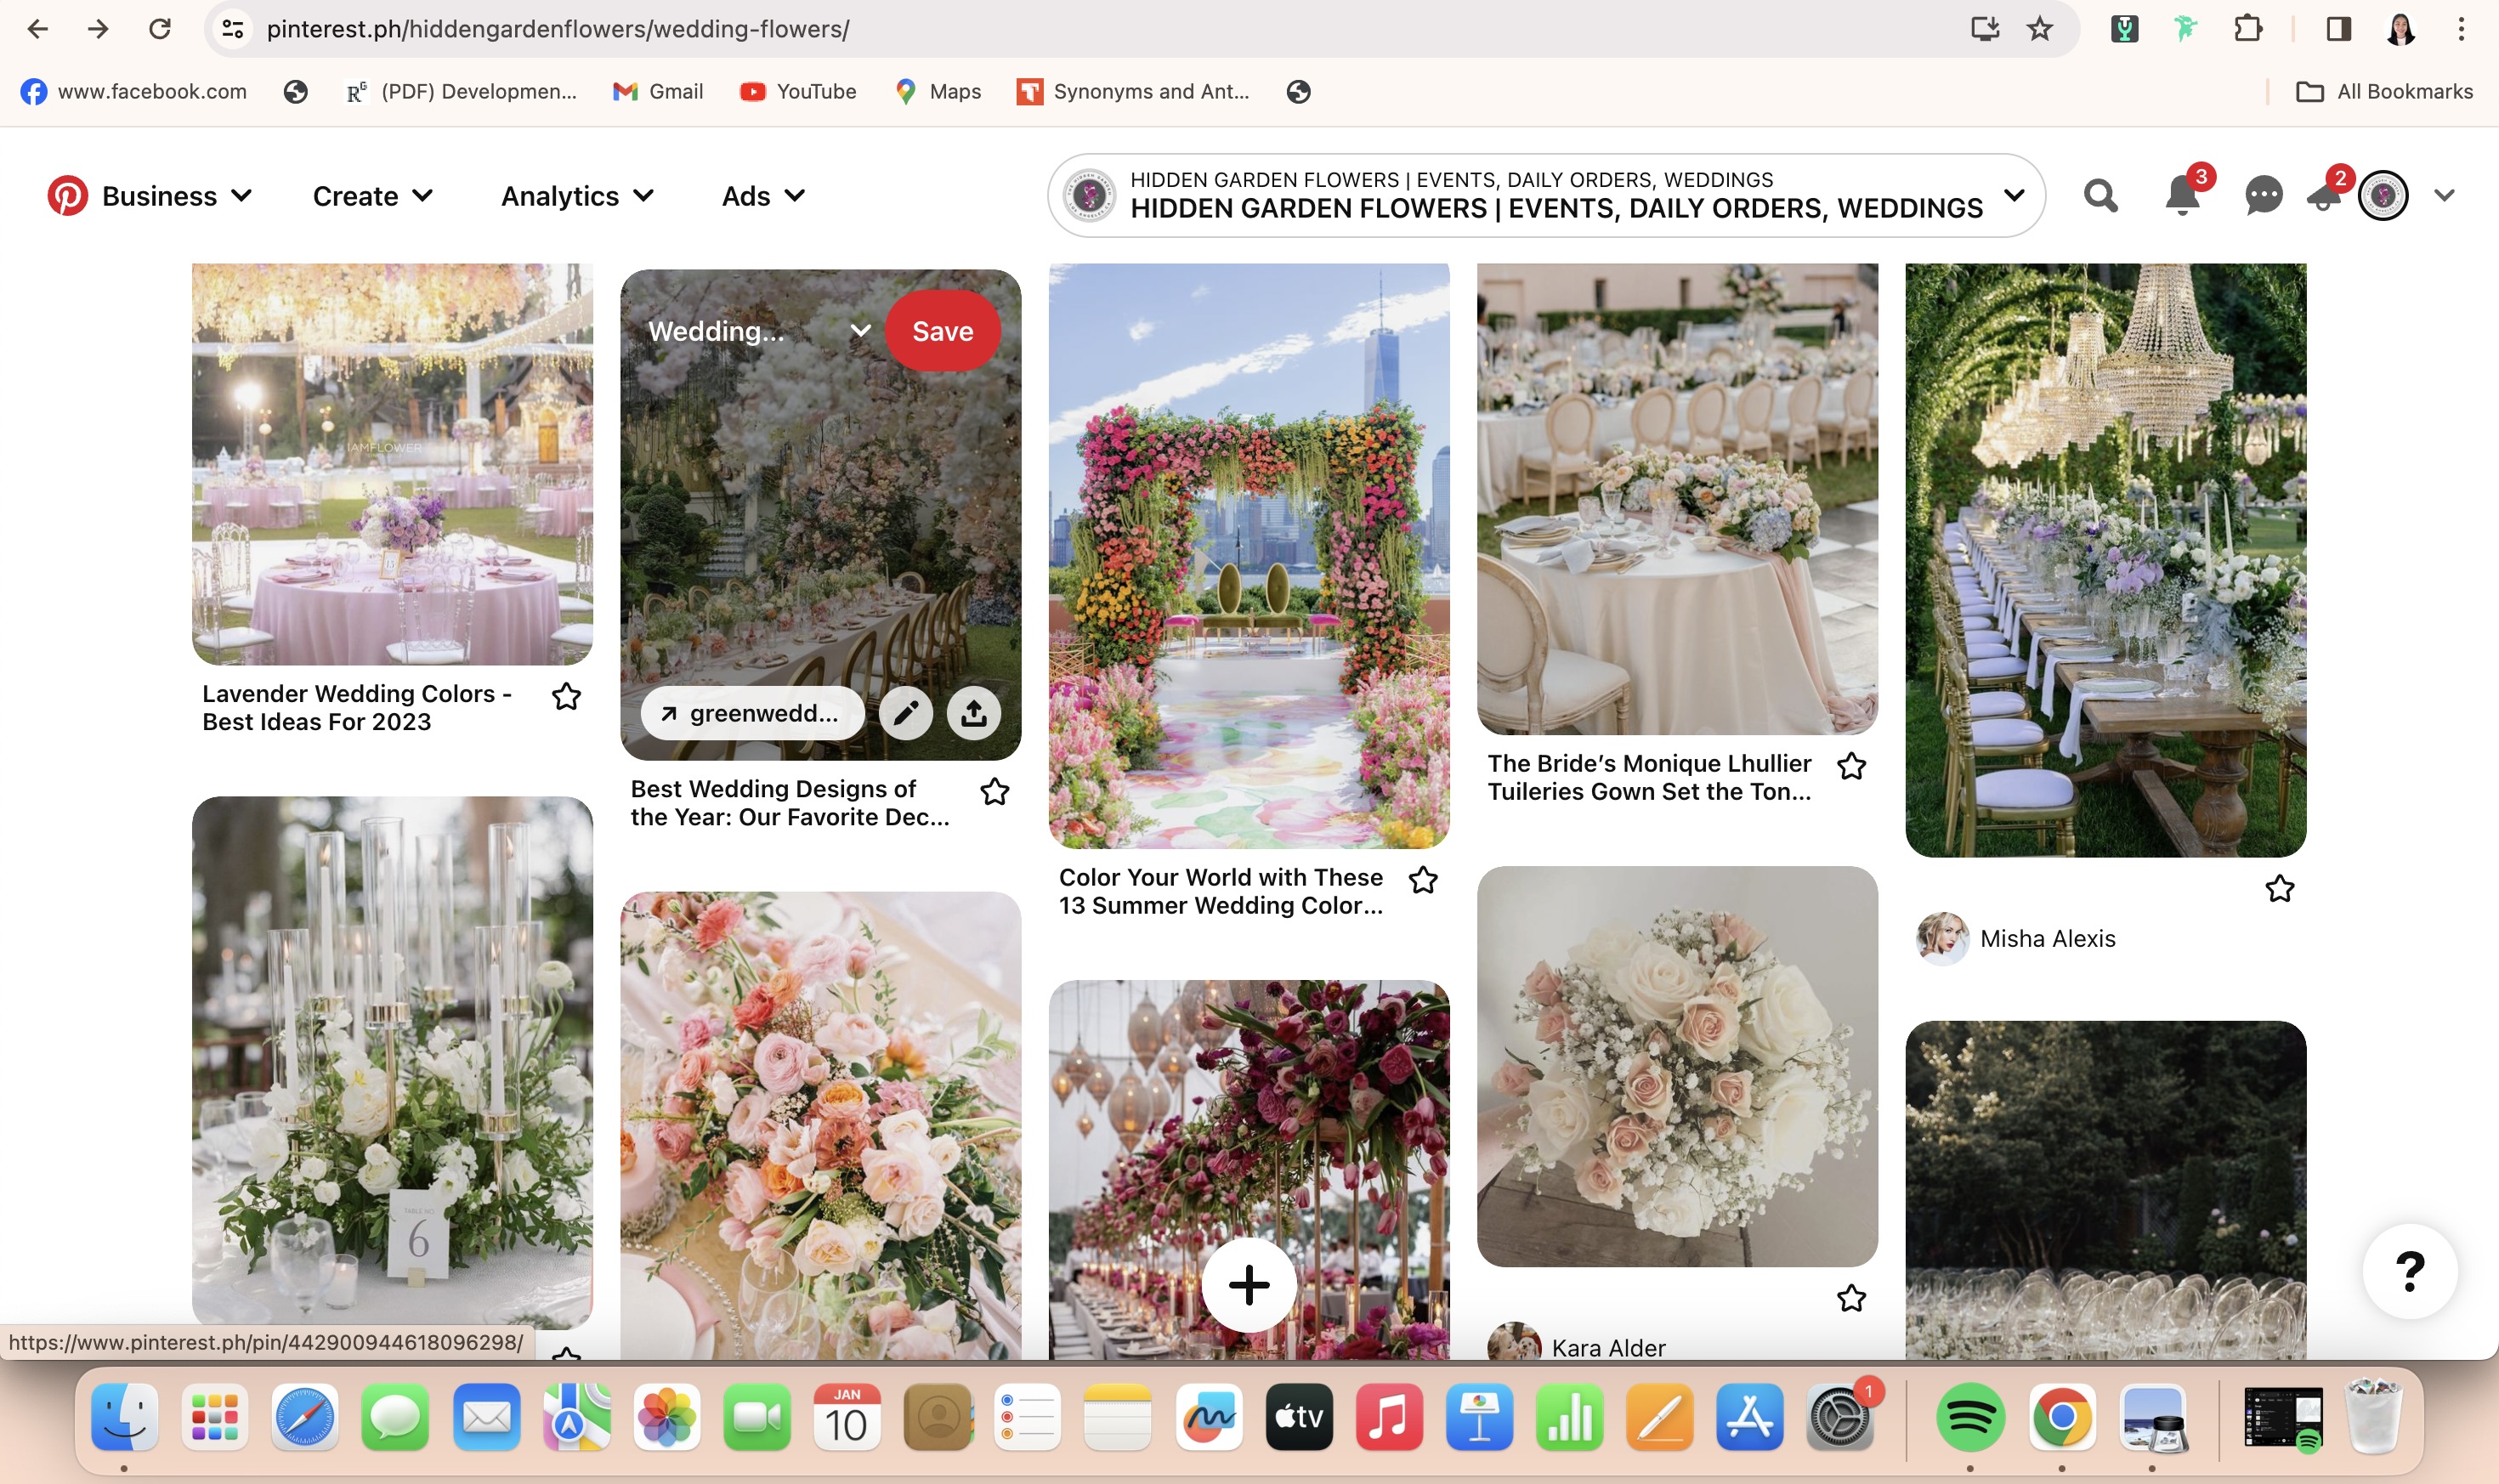Open messages speech bubble icon
Image resolution: width=2499 pixels, height=1484 pixels.
2263,195
